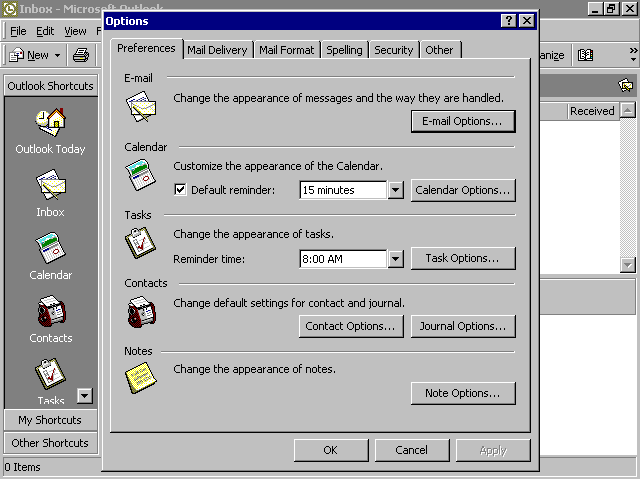This screenshot has width=640, height=480.
Task: Open Outlook Today shortcut icon
Action: click(x=51, y=122)
